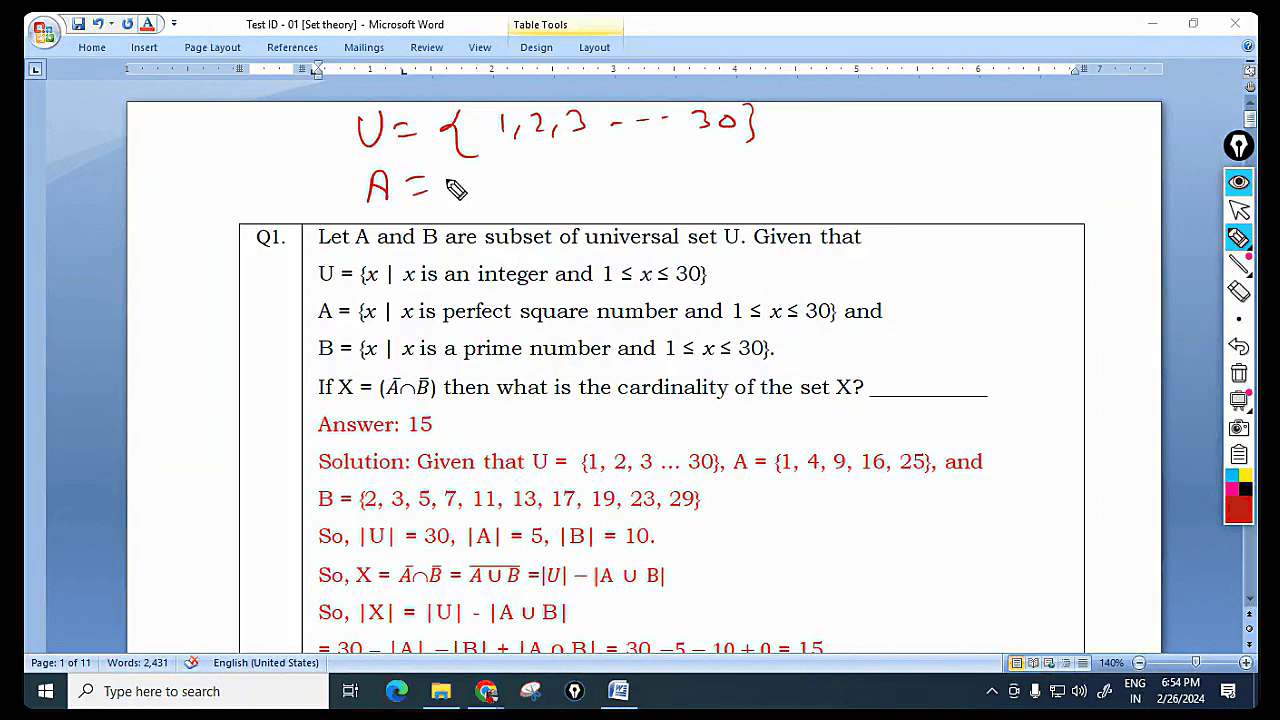Image resolution: width=1280 pixels, height=720 pixels.
Task: Pick black color swatch
Action: click(1246, 489)
